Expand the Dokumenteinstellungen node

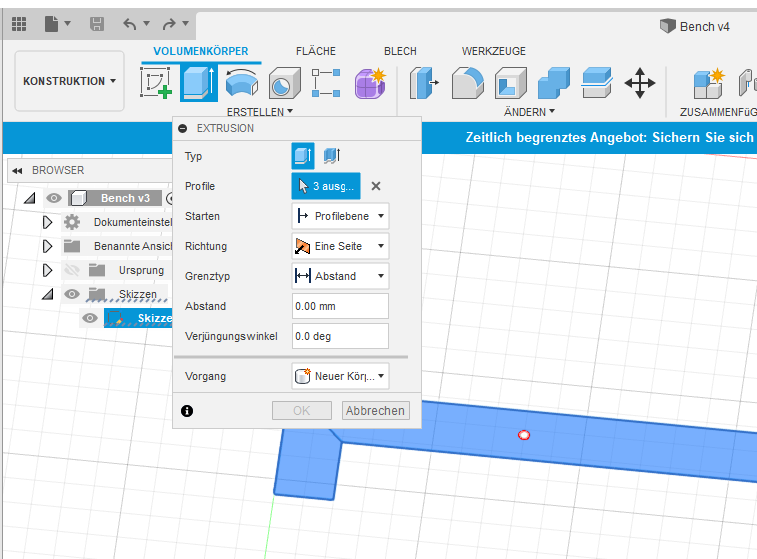point(47,222)
